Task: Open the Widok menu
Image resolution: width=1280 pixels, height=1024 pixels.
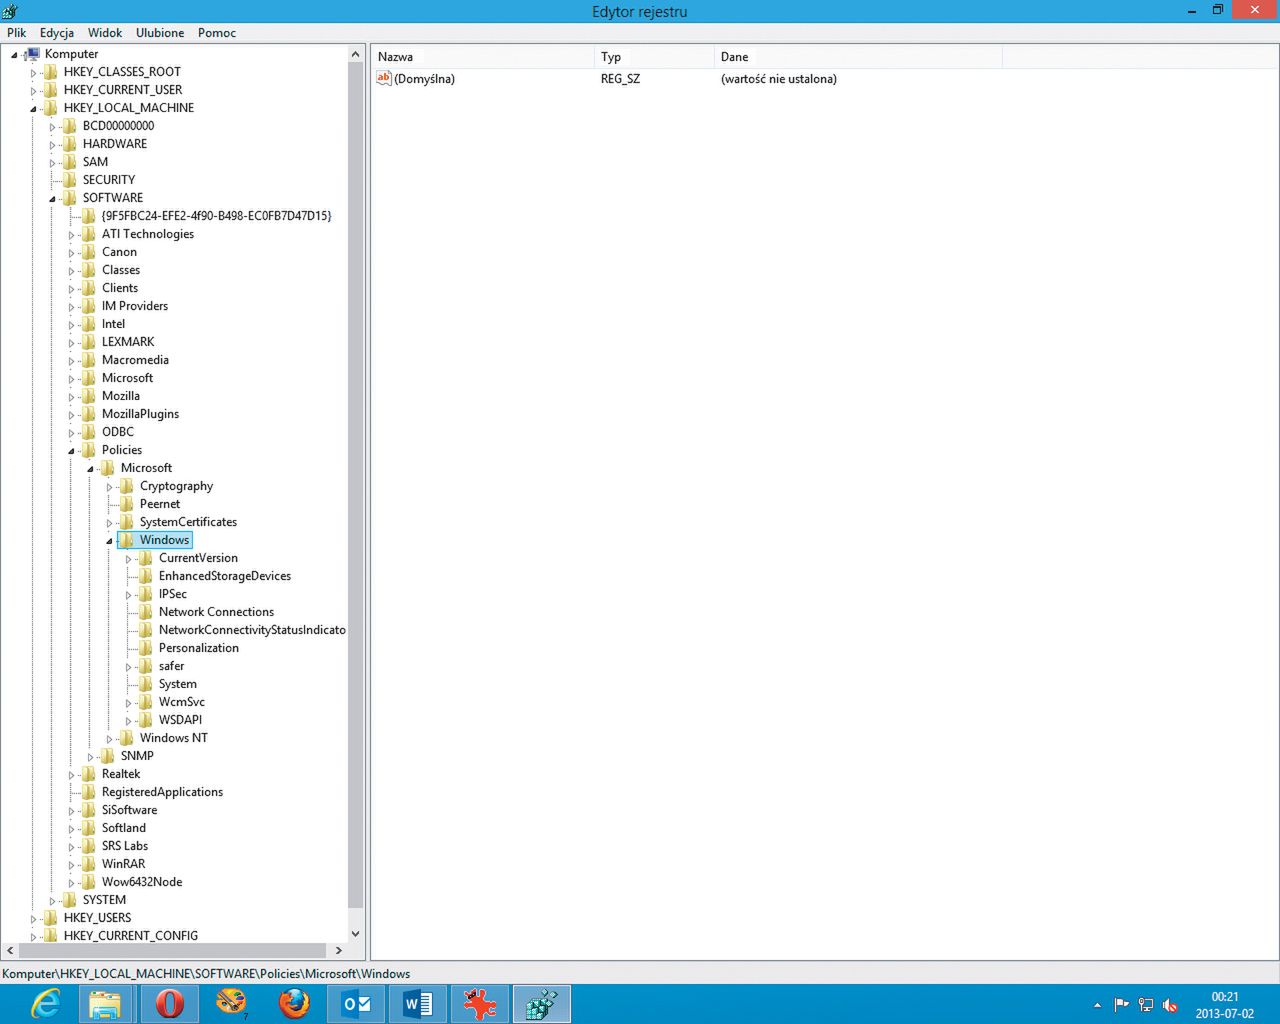Action: [105, 33]
